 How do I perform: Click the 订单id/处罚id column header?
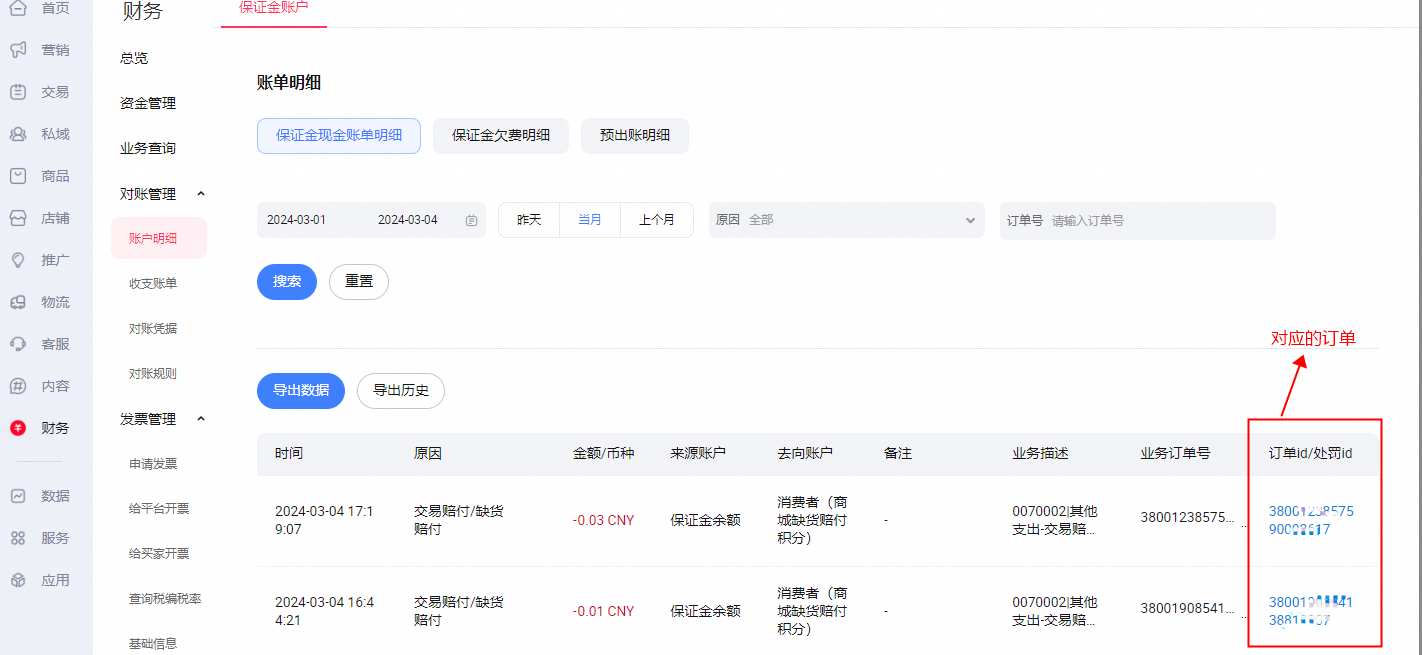pyautogui.click(x=1310, y=454)
